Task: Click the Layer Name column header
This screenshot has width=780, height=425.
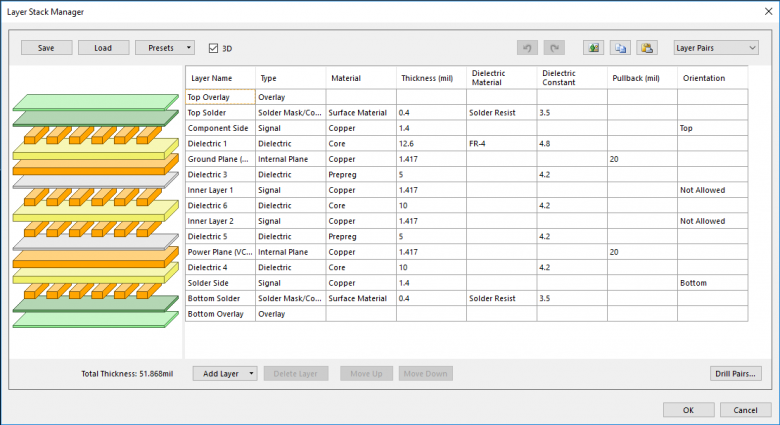Action: (x=220, y=78)
